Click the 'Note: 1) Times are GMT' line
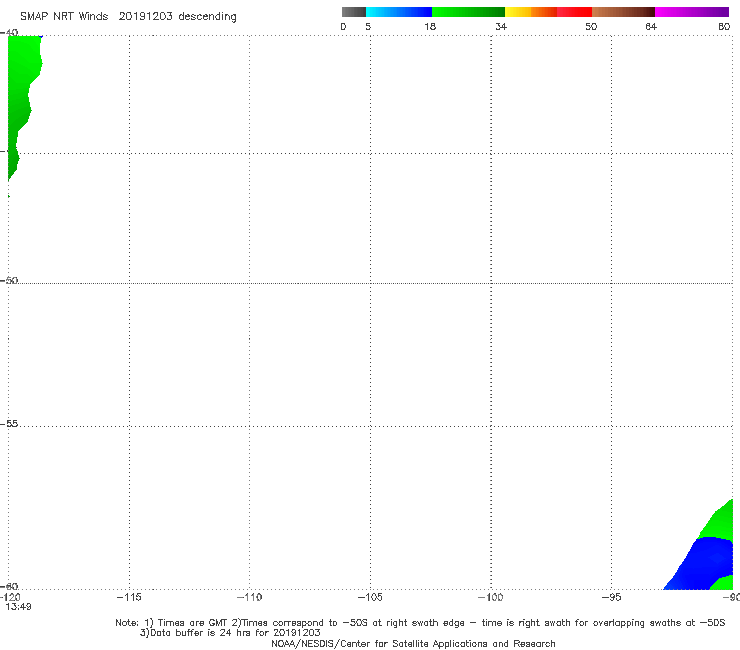740x650 pixels. (x=420, y=623)
